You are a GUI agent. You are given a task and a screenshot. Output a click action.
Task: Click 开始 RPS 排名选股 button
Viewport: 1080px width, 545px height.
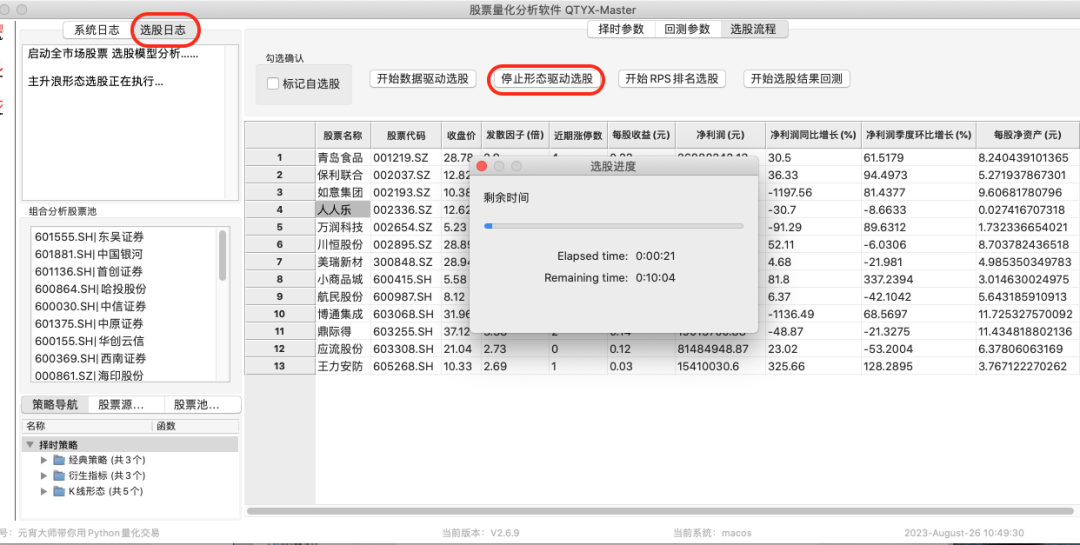coord(672,79)
